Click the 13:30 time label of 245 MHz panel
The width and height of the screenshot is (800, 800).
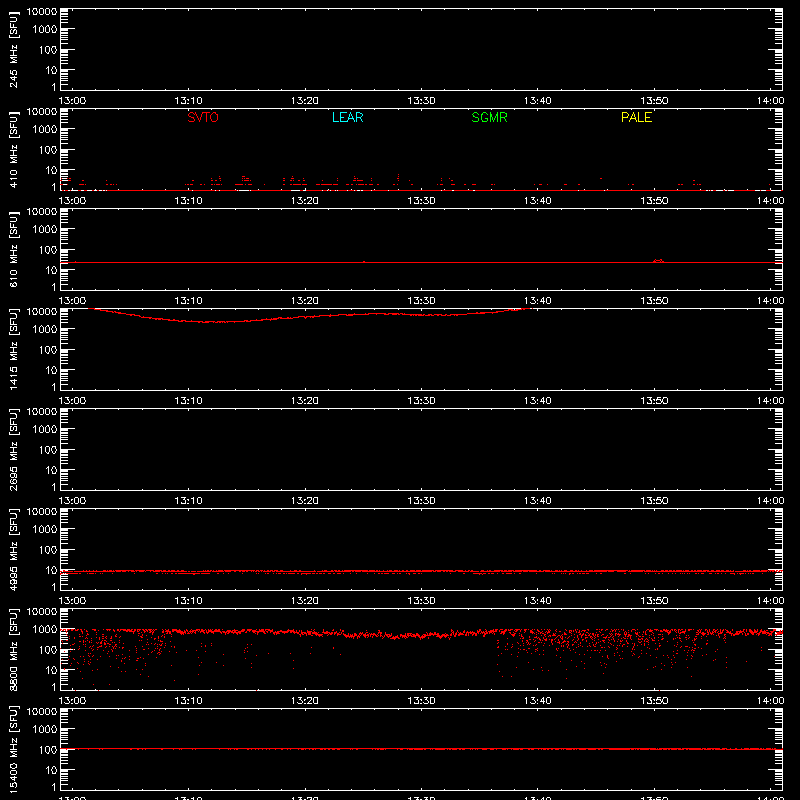[421, 101]
